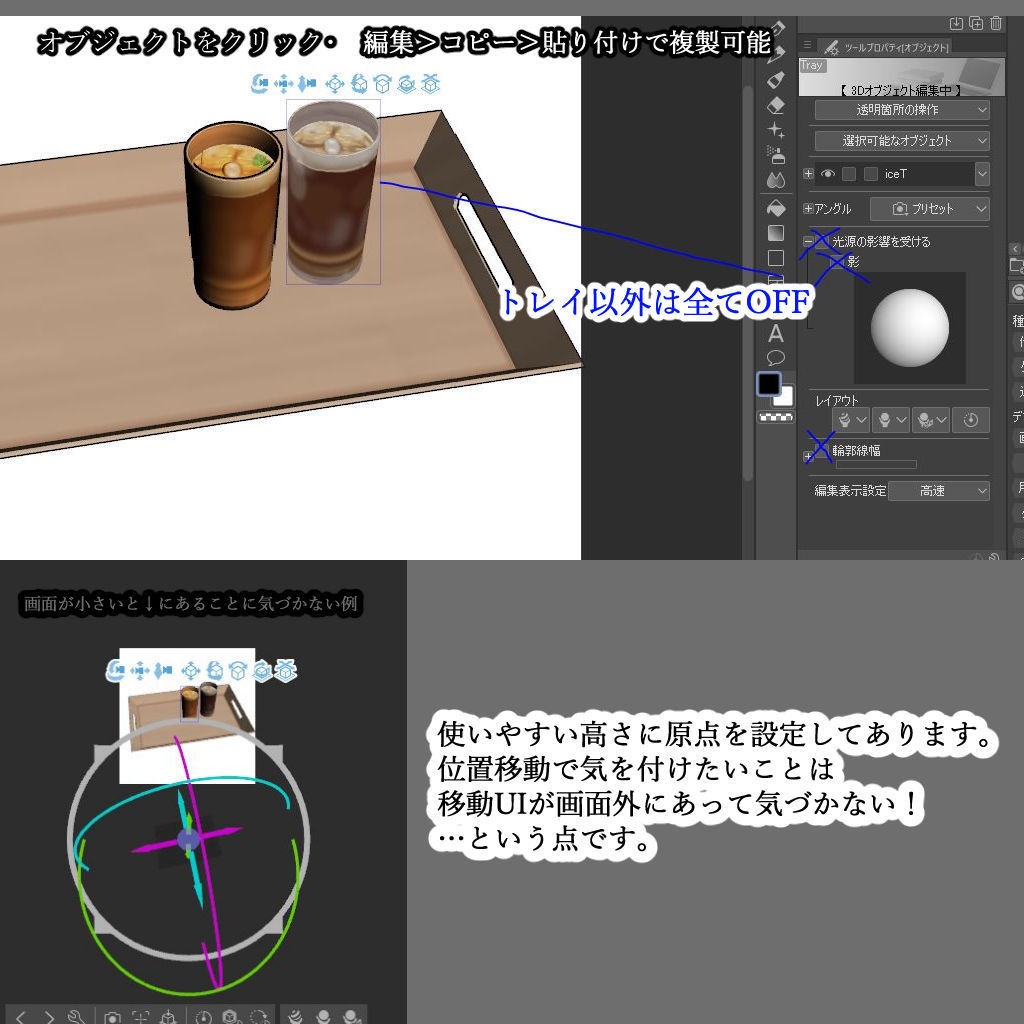The image size is (1024, 1024).
Task: Select the Airbrush tool in the left toolbar
Action: click(x=777, y=153)
